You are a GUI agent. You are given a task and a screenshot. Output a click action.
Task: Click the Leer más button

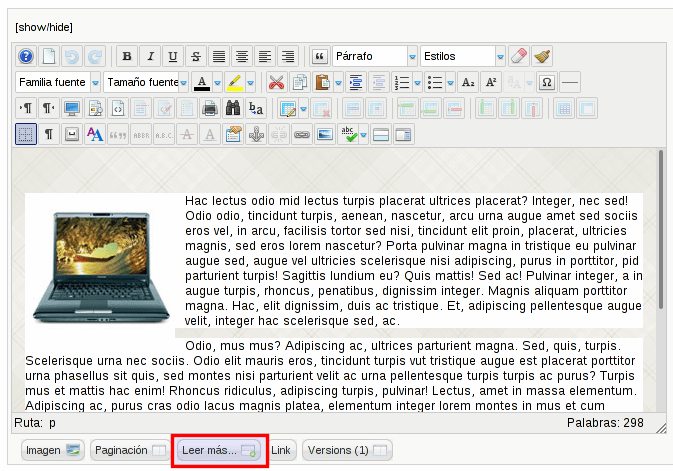(218, 450)
